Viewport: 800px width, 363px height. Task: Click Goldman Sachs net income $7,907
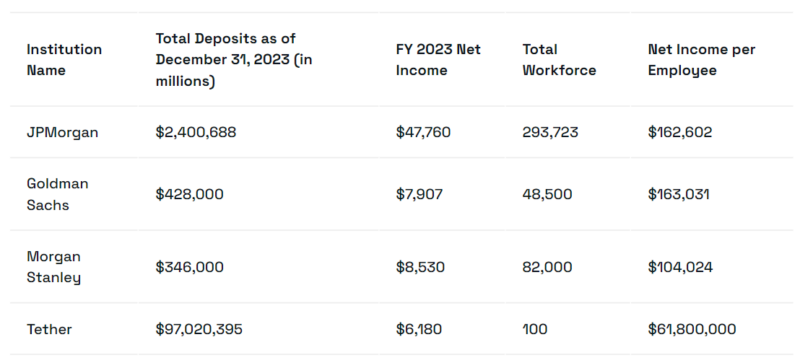click(x=419, y=195)
